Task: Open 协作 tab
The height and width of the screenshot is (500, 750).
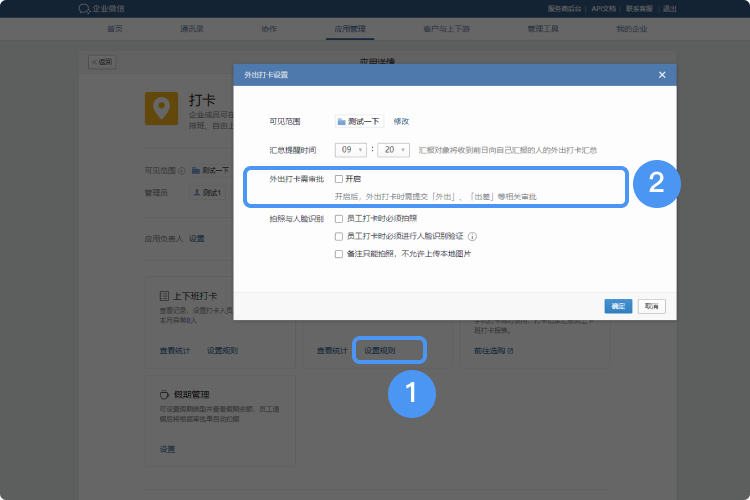Action: tap(269, 29)
